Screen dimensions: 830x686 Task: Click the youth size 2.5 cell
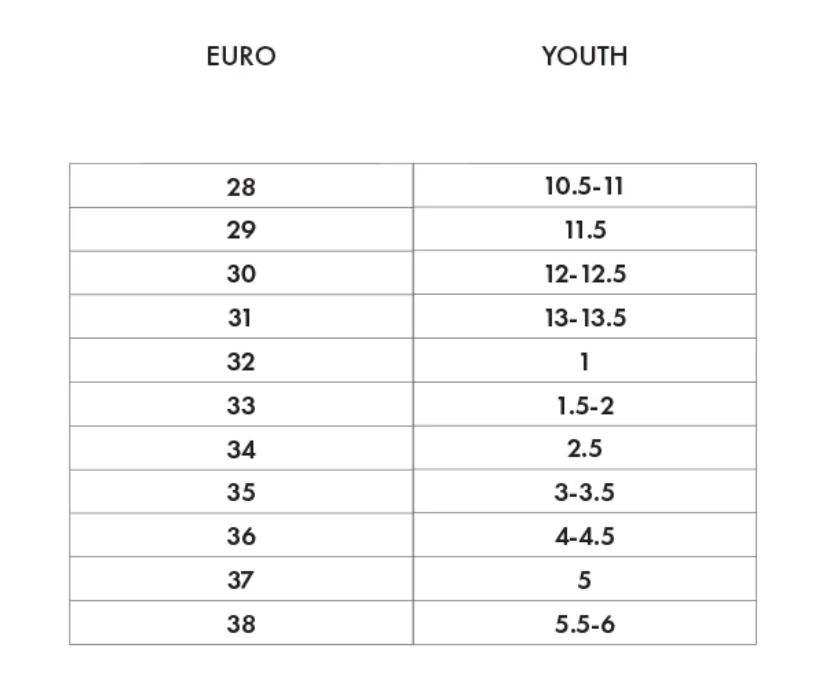(585, 449)
